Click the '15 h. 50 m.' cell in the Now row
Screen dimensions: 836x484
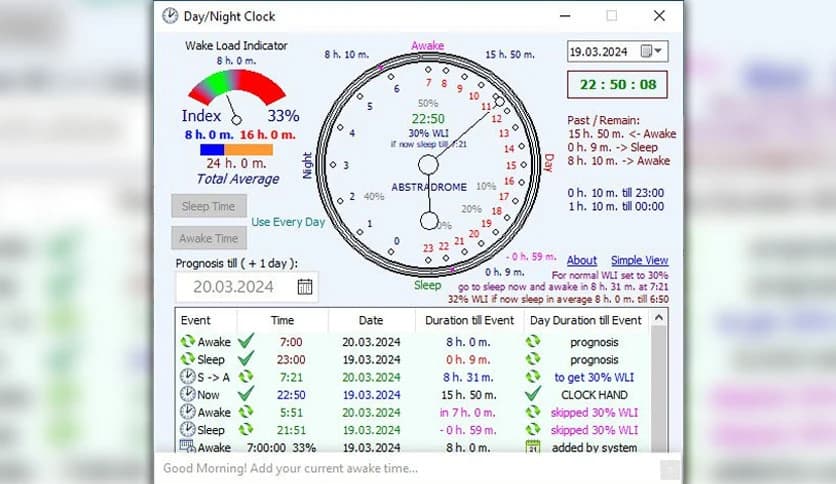point(469,394)
